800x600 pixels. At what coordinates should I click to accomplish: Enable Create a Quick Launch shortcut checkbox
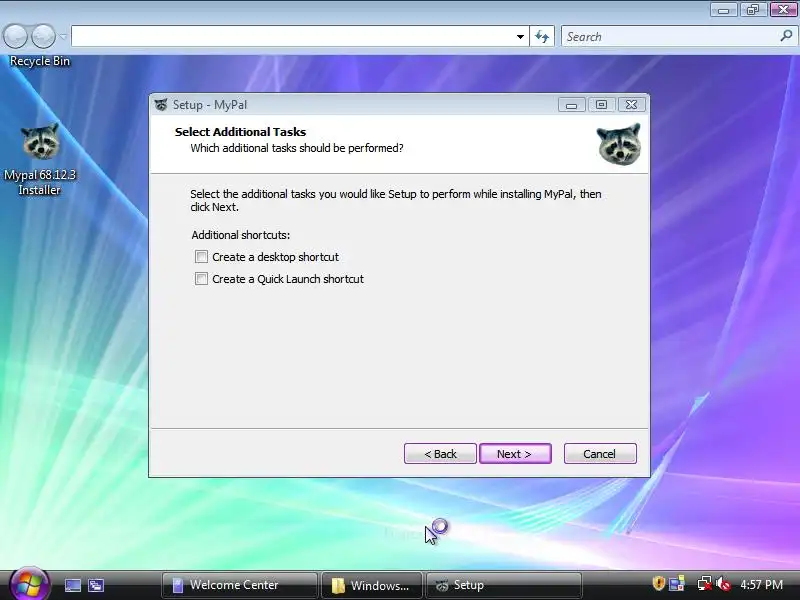pos(202,279)
